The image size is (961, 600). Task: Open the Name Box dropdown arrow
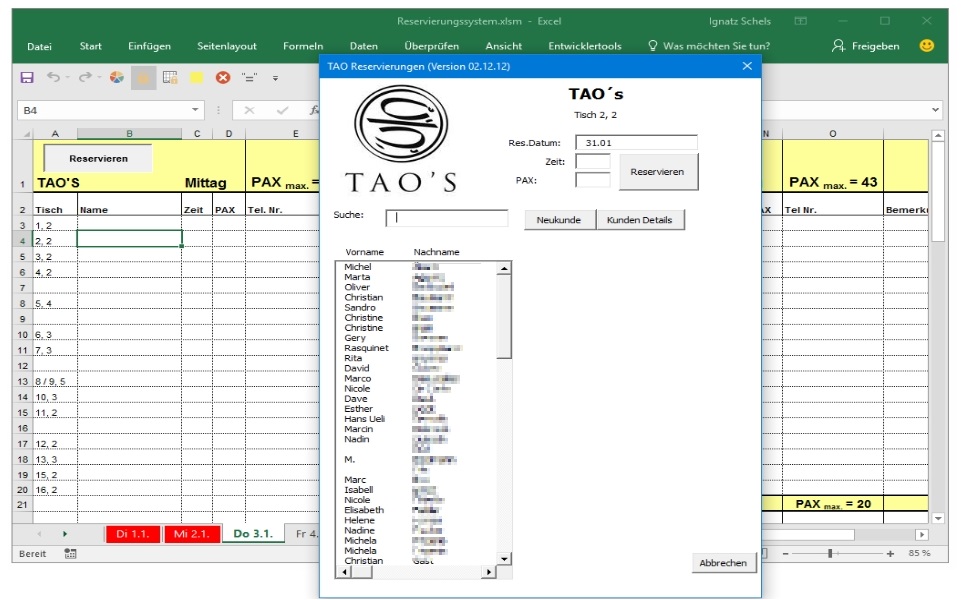195,110
